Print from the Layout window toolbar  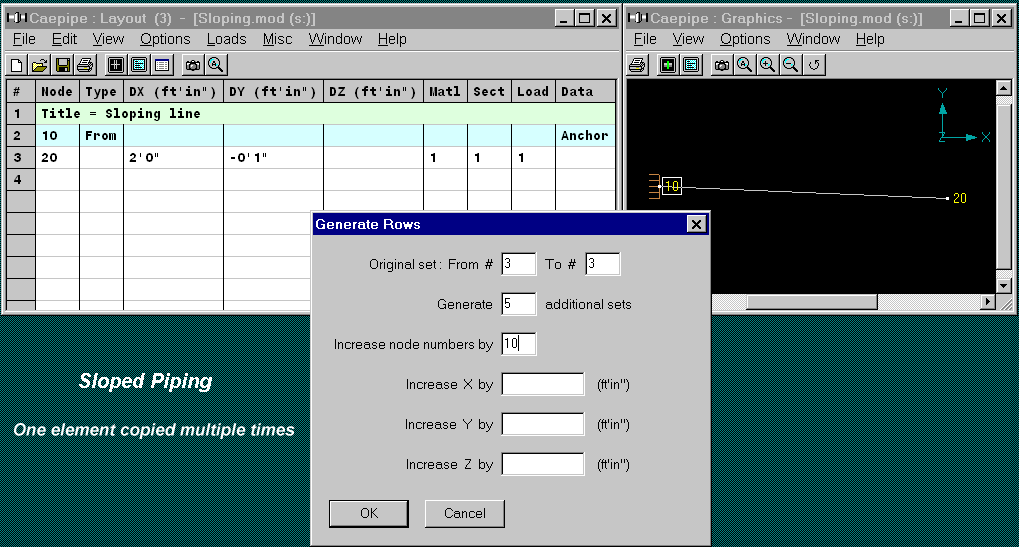pos(85,65)
